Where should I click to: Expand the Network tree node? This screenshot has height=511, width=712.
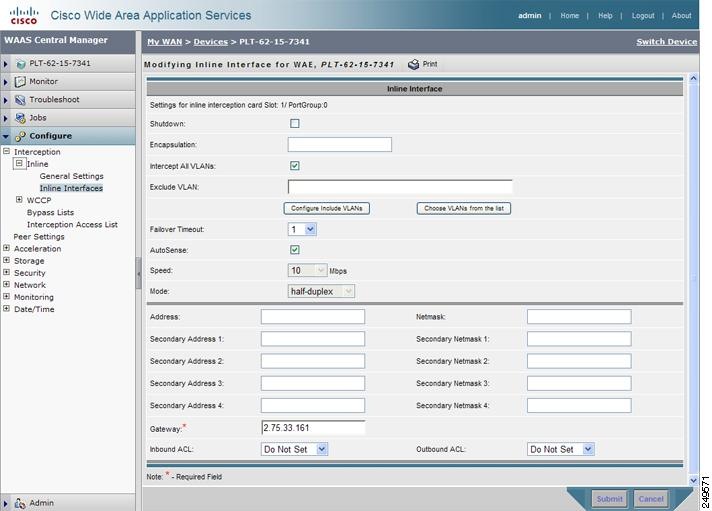(6, 284)
